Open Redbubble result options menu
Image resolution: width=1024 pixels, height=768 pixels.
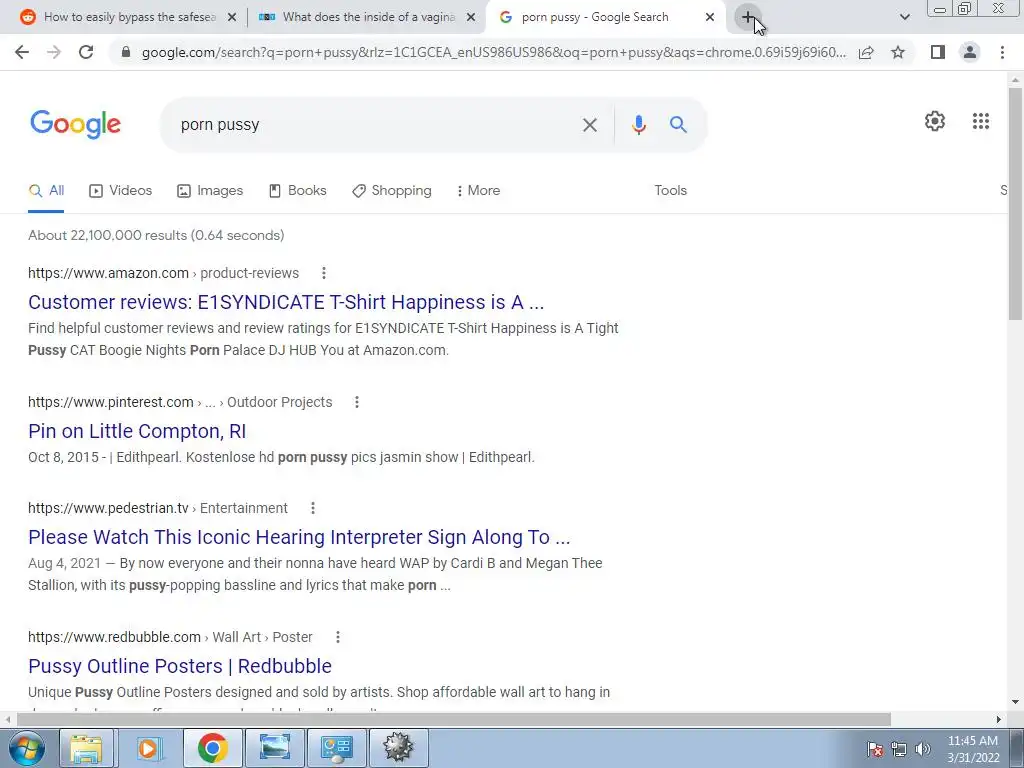tap(338, 637)
